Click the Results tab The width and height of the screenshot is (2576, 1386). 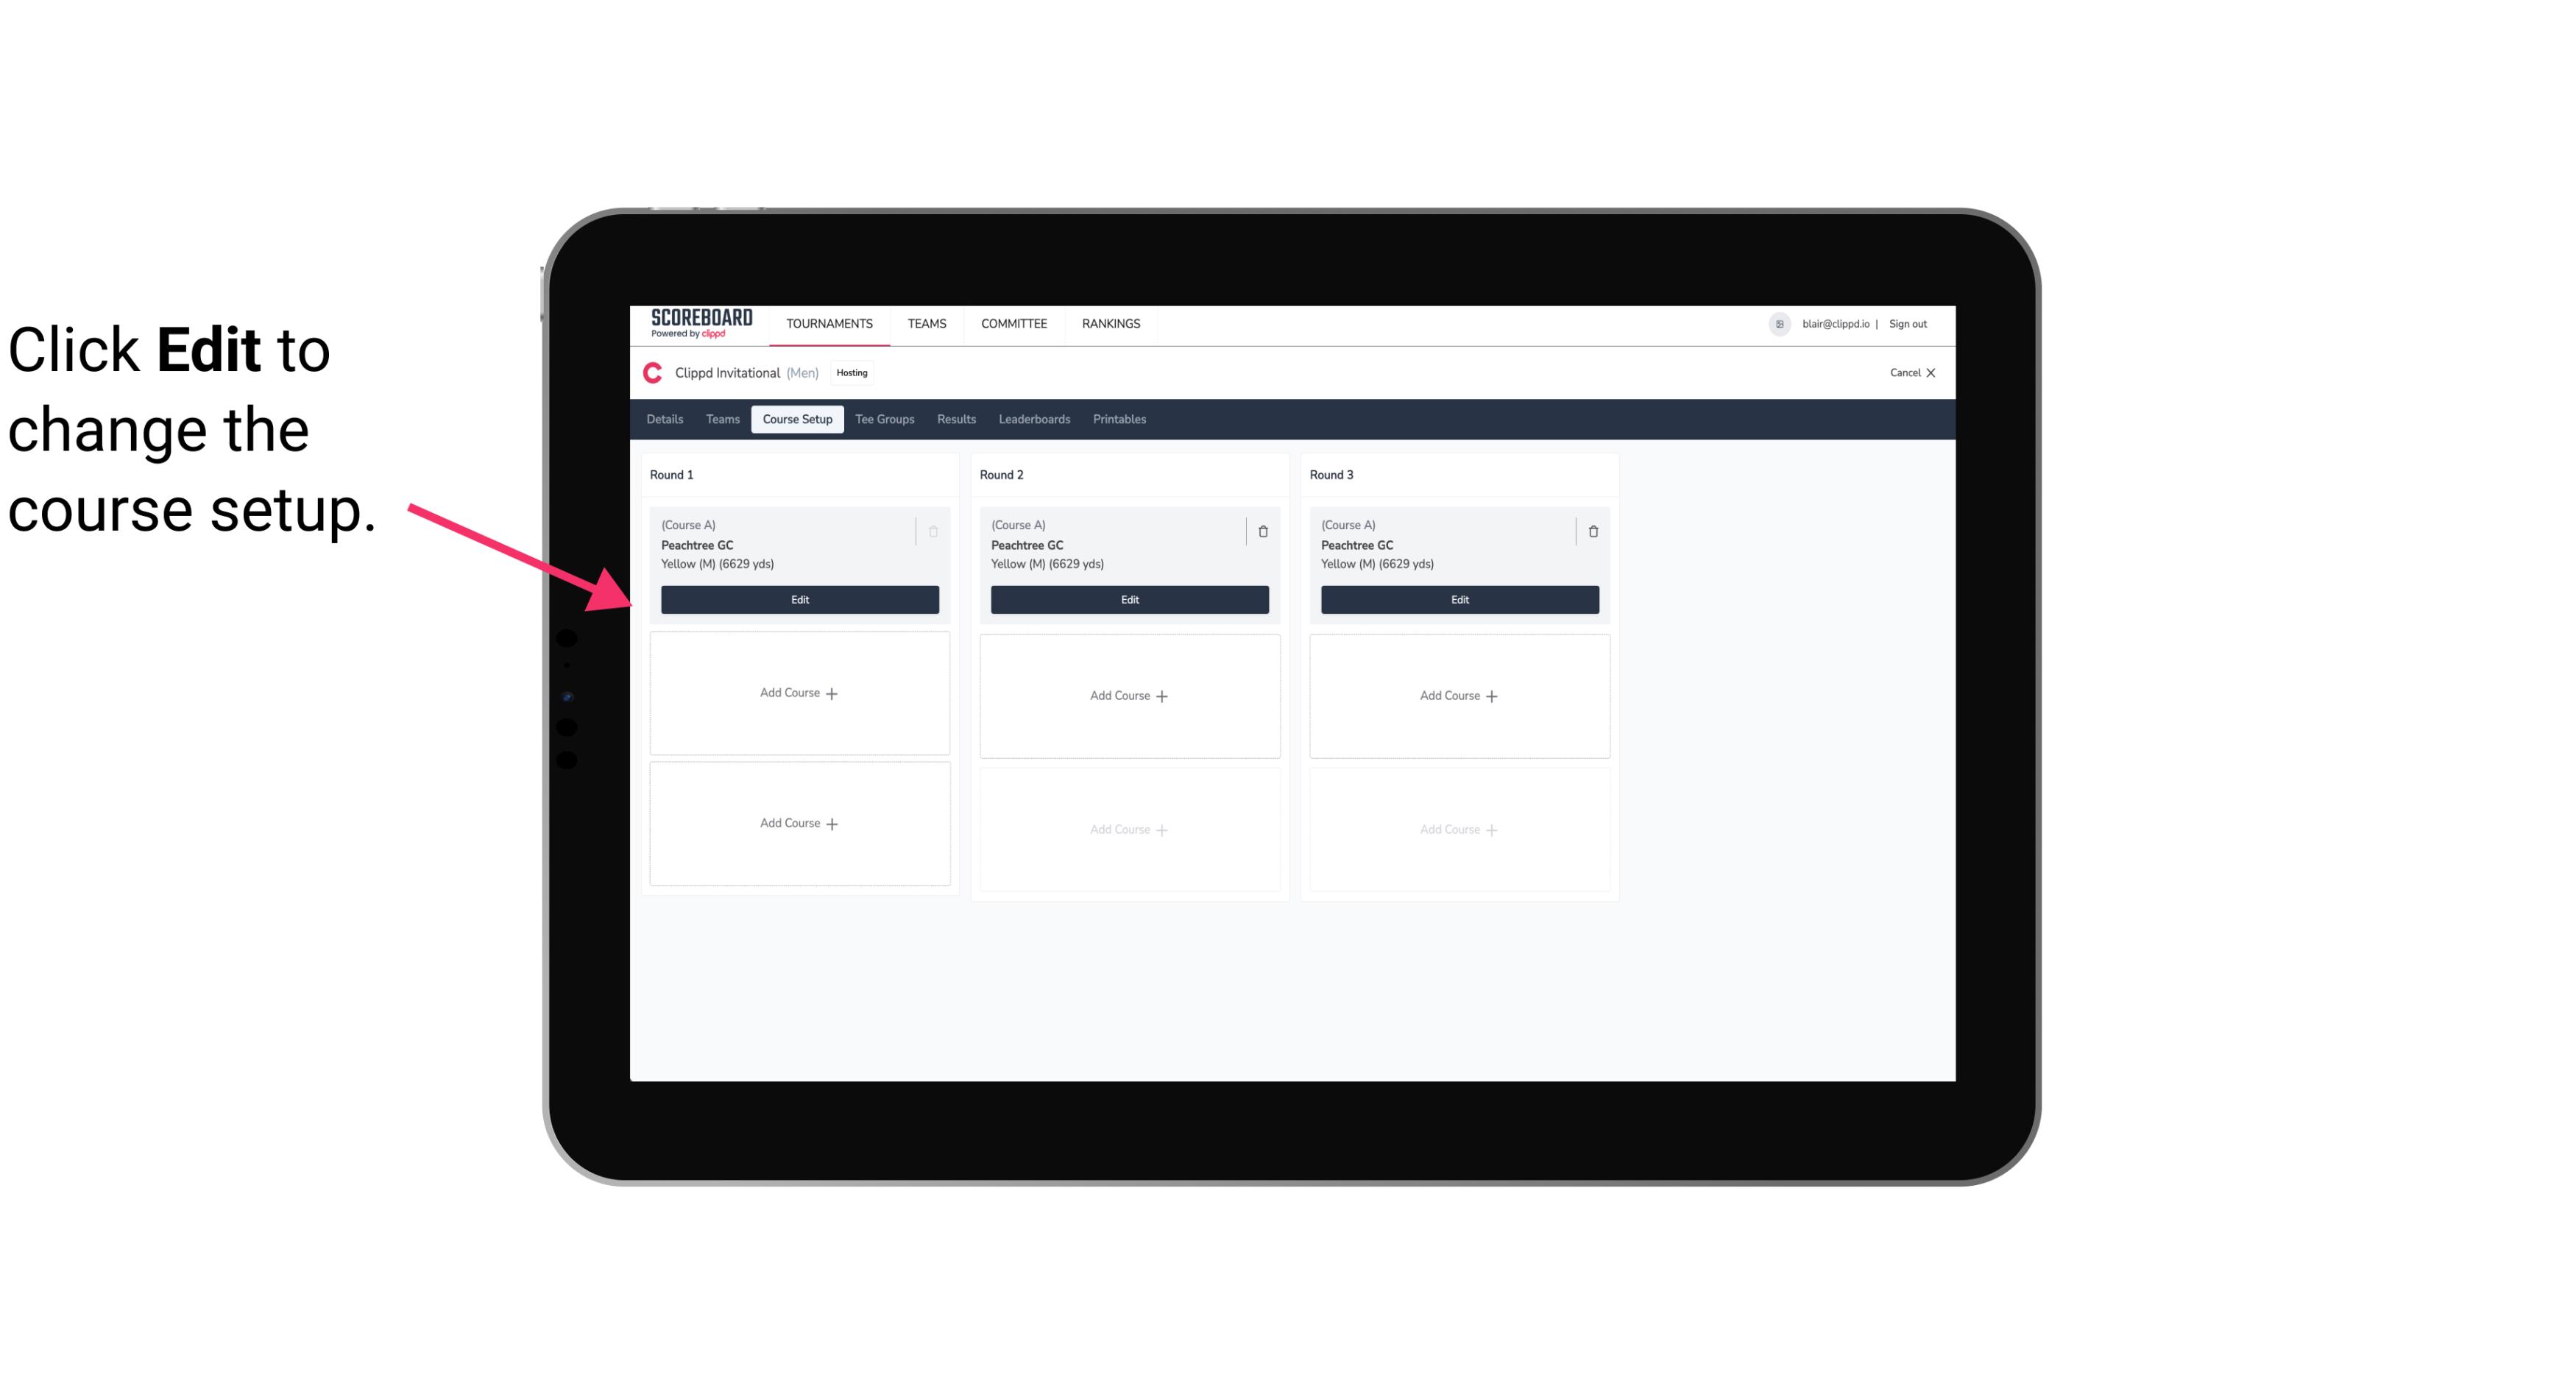(x=957, y=420)
